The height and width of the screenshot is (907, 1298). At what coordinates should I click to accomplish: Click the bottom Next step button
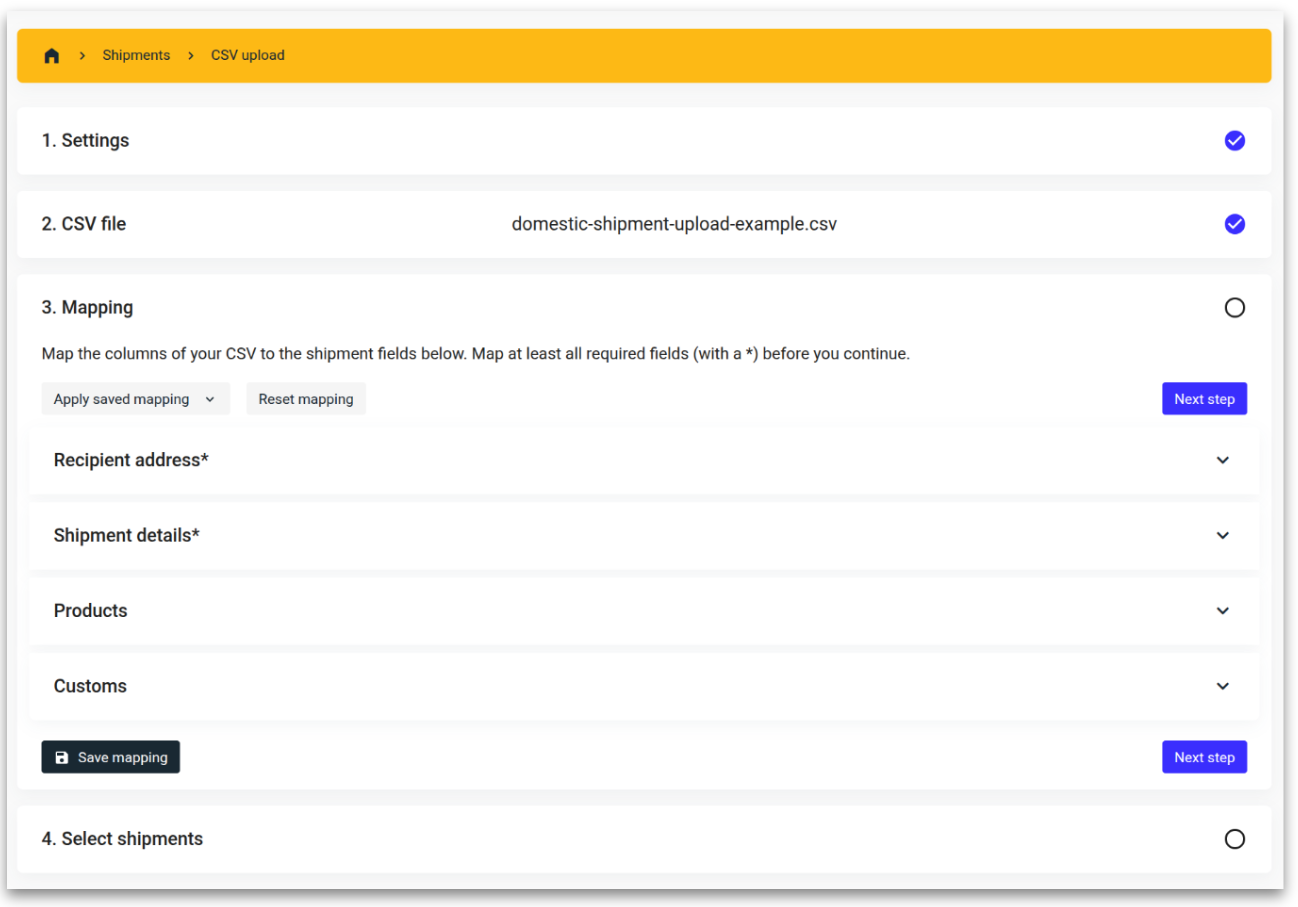tap(1204, 757)
